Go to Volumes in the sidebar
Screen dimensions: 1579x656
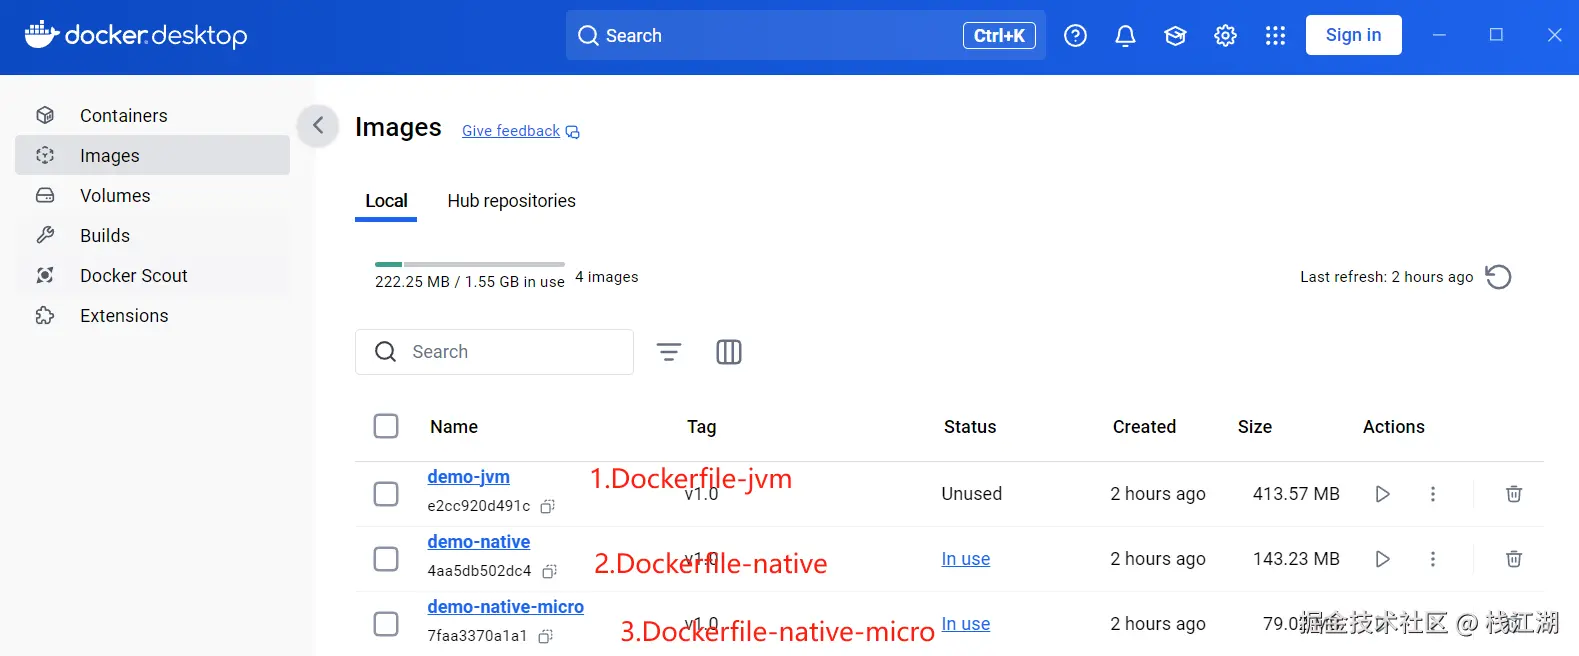point(152,195)
